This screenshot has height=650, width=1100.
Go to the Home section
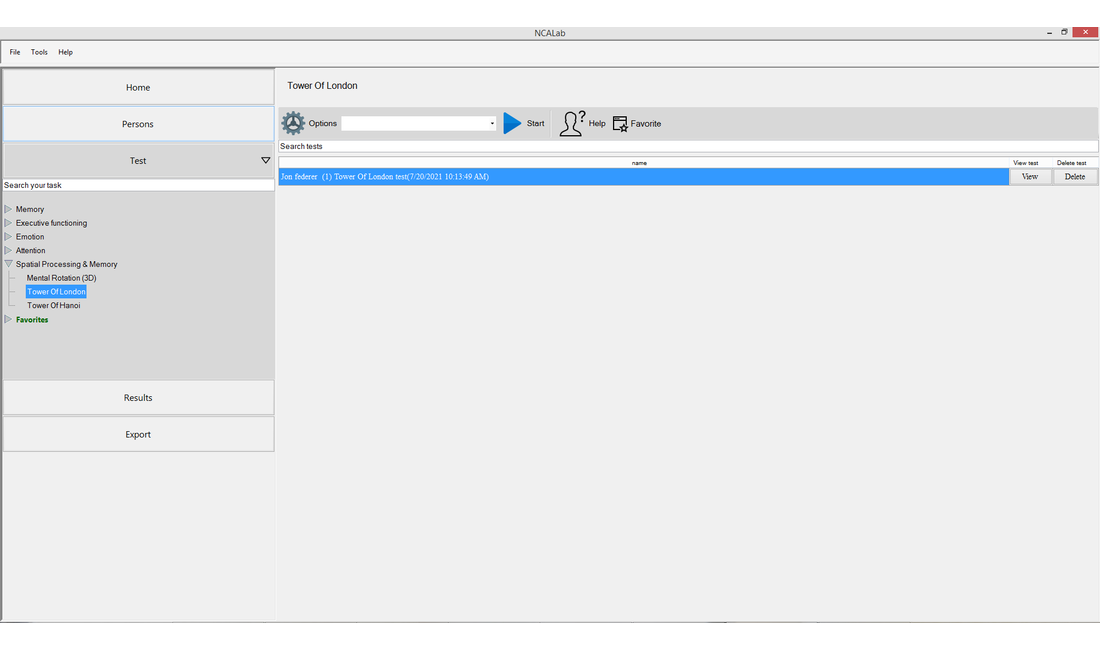138,87
